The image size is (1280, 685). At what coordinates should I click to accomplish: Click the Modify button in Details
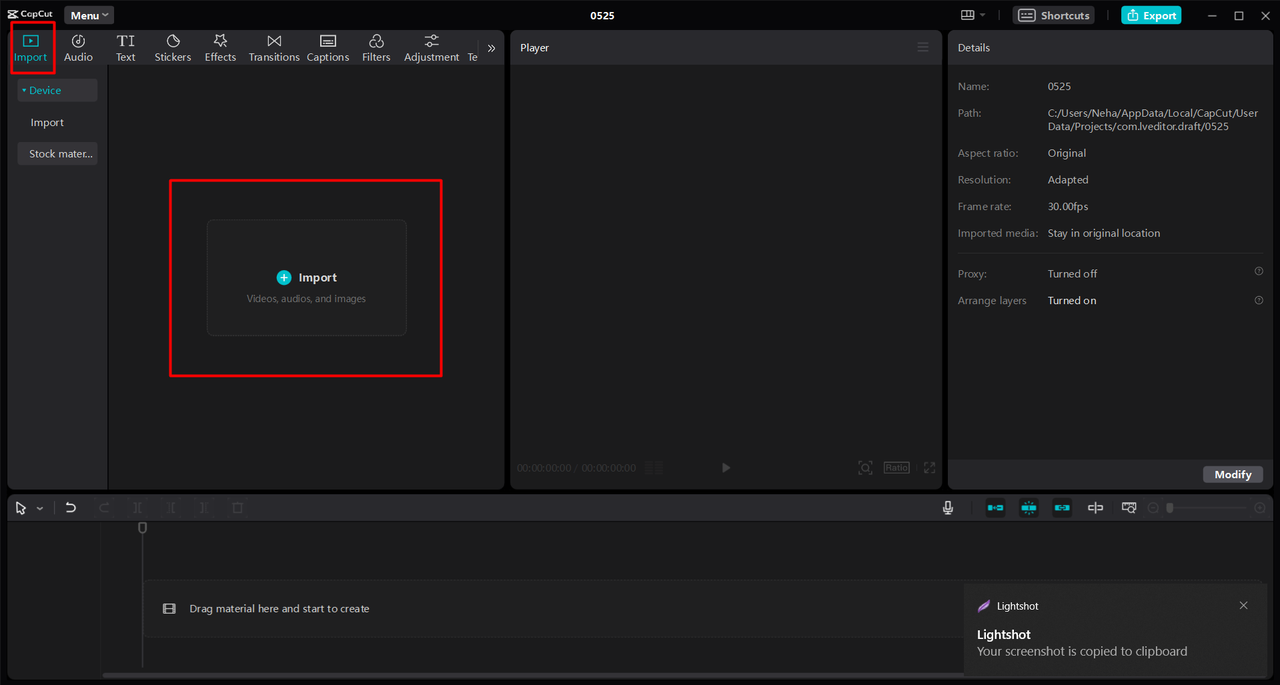coord(1233,474)
